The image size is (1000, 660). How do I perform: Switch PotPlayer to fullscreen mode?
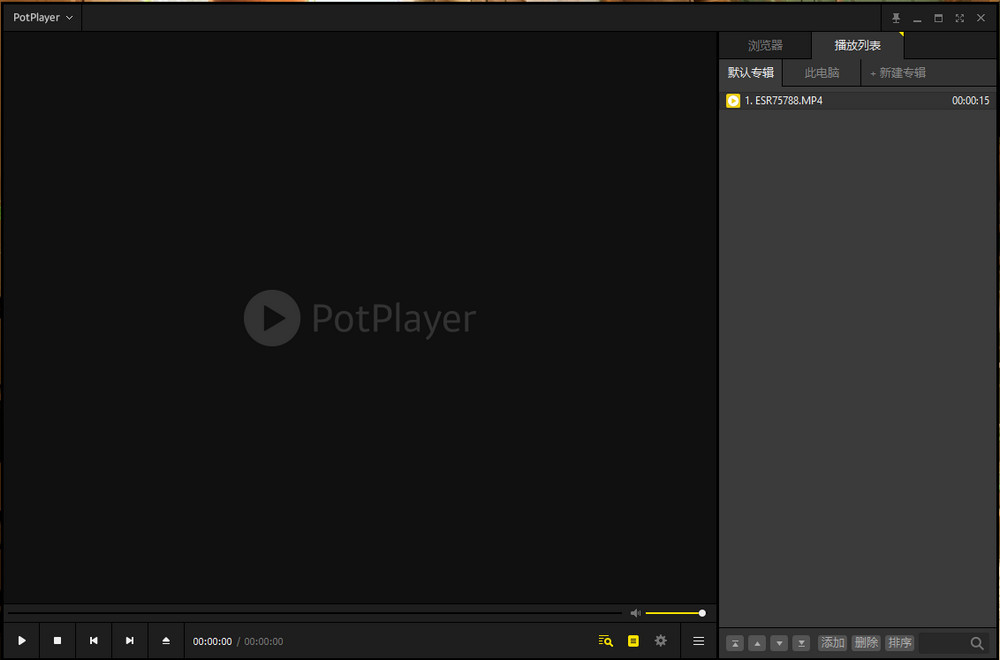click(x=959, y=18)
